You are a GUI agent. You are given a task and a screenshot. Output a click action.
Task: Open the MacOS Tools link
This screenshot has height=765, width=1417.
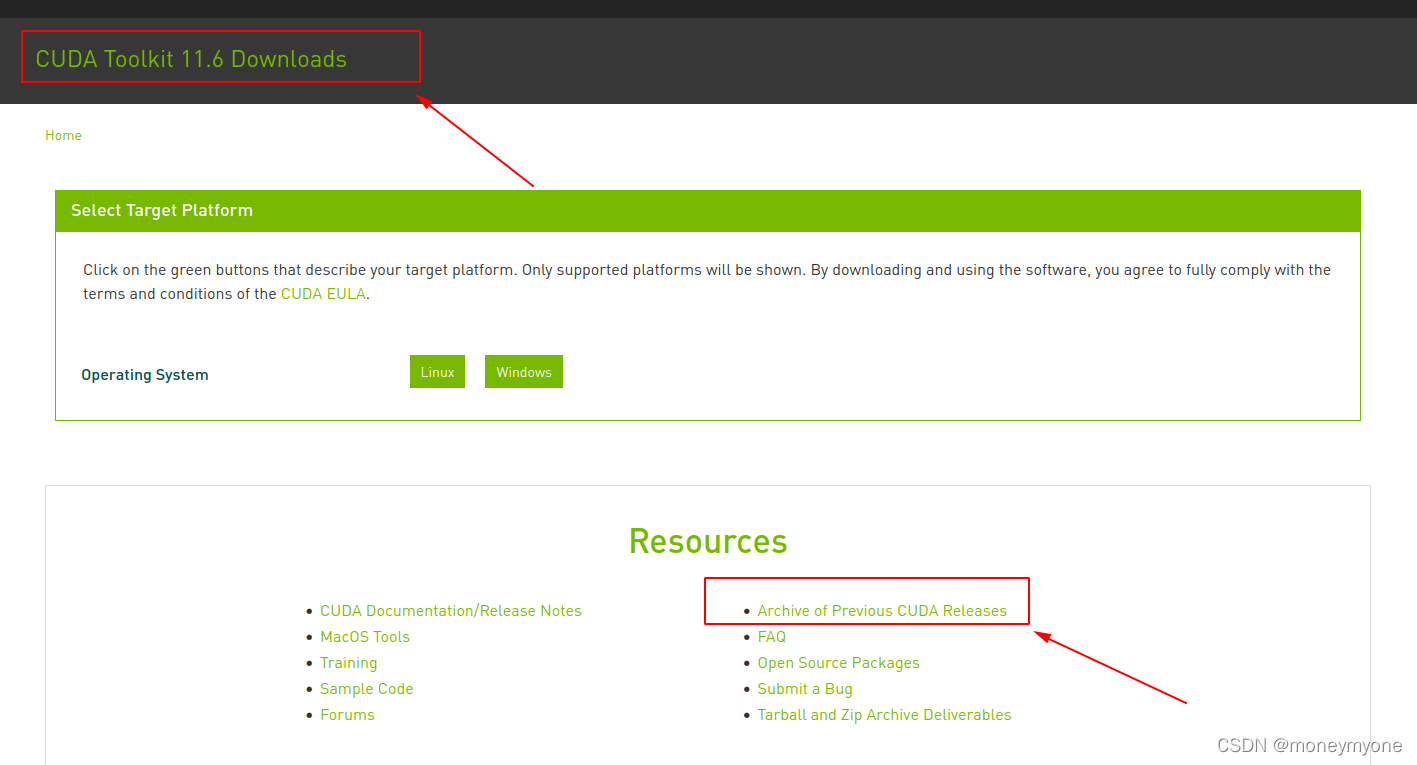point(365,637)
